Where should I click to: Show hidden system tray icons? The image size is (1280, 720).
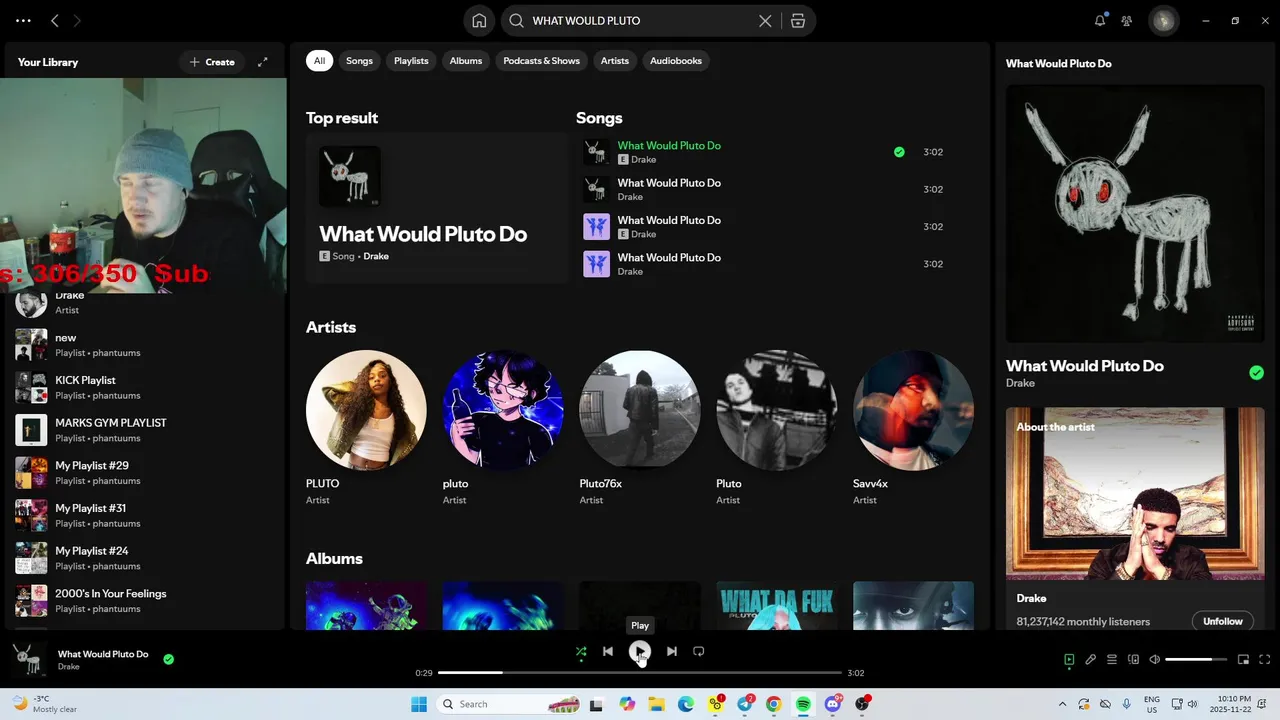[1062, 704]
